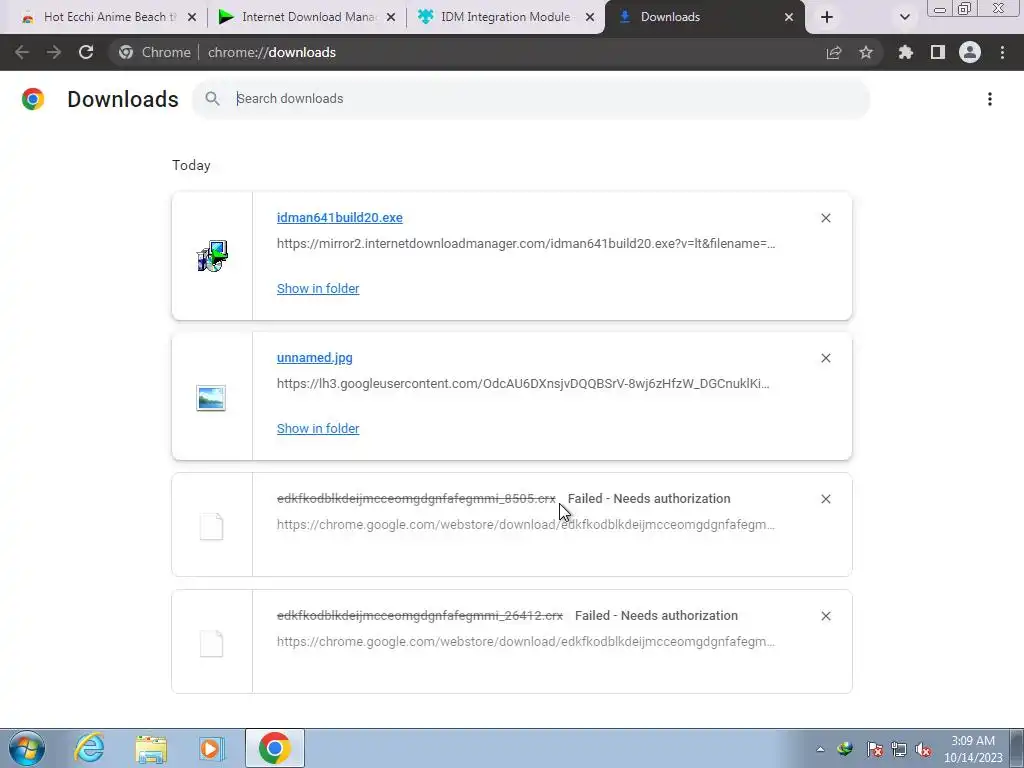Open Windows Explorer from the taskbar

(x=151, y=749)
